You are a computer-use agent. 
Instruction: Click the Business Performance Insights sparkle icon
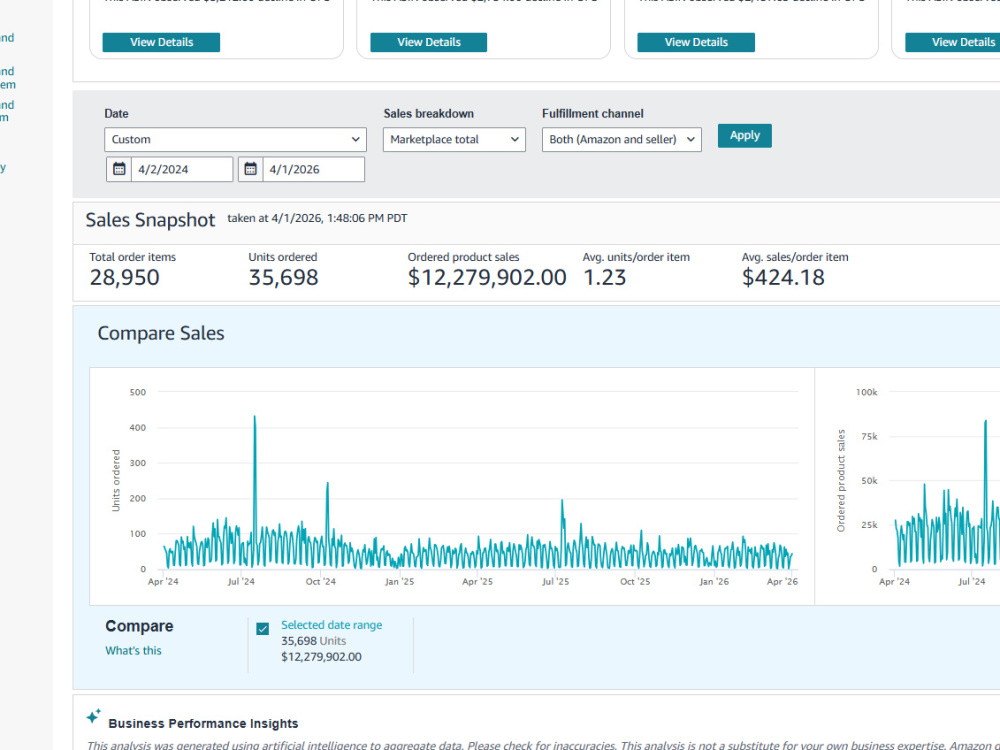93,716
